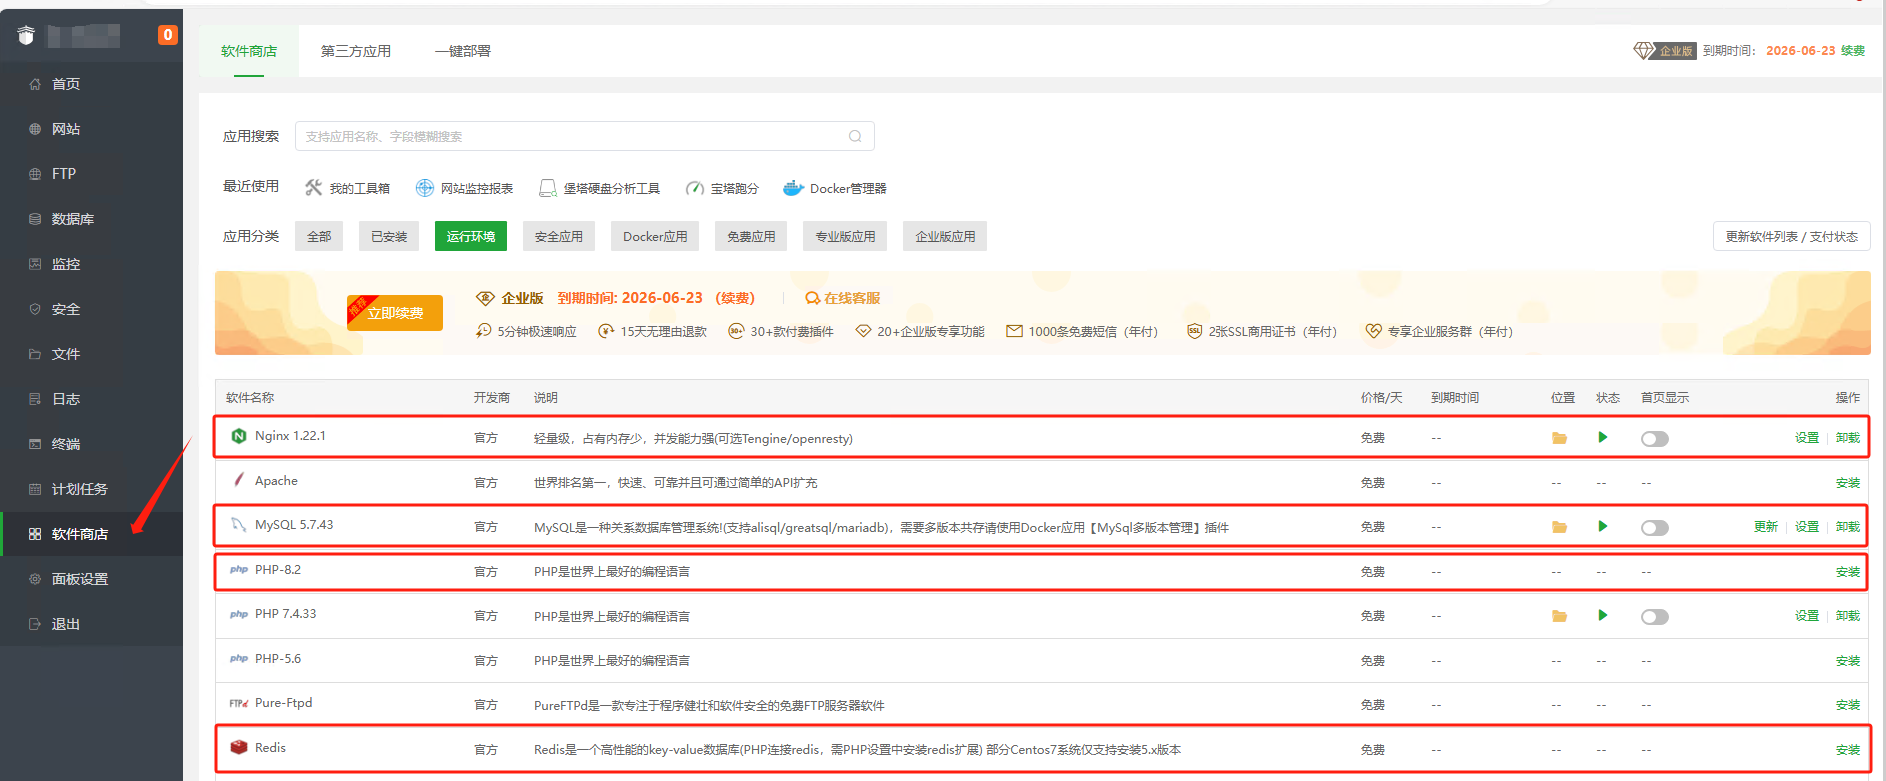
Task: Install Pure-Ftpd via 安装 link
Action: point(1847,705)
